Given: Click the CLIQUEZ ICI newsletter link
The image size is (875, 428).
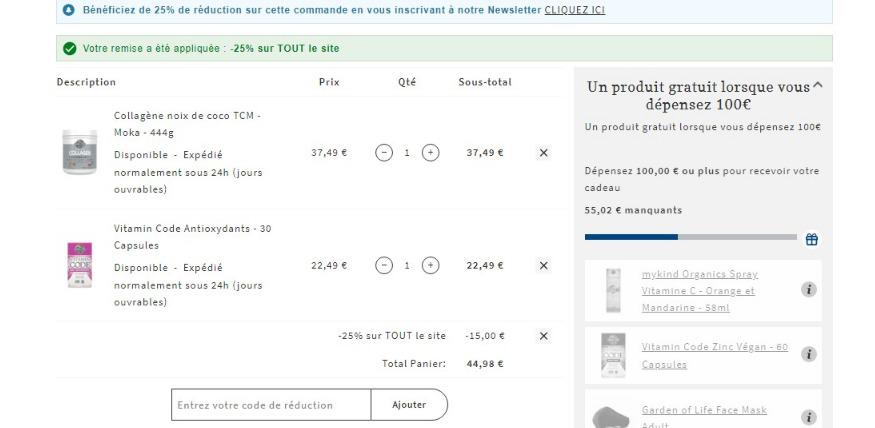Looking at the screenshot, I should point(574,10).
